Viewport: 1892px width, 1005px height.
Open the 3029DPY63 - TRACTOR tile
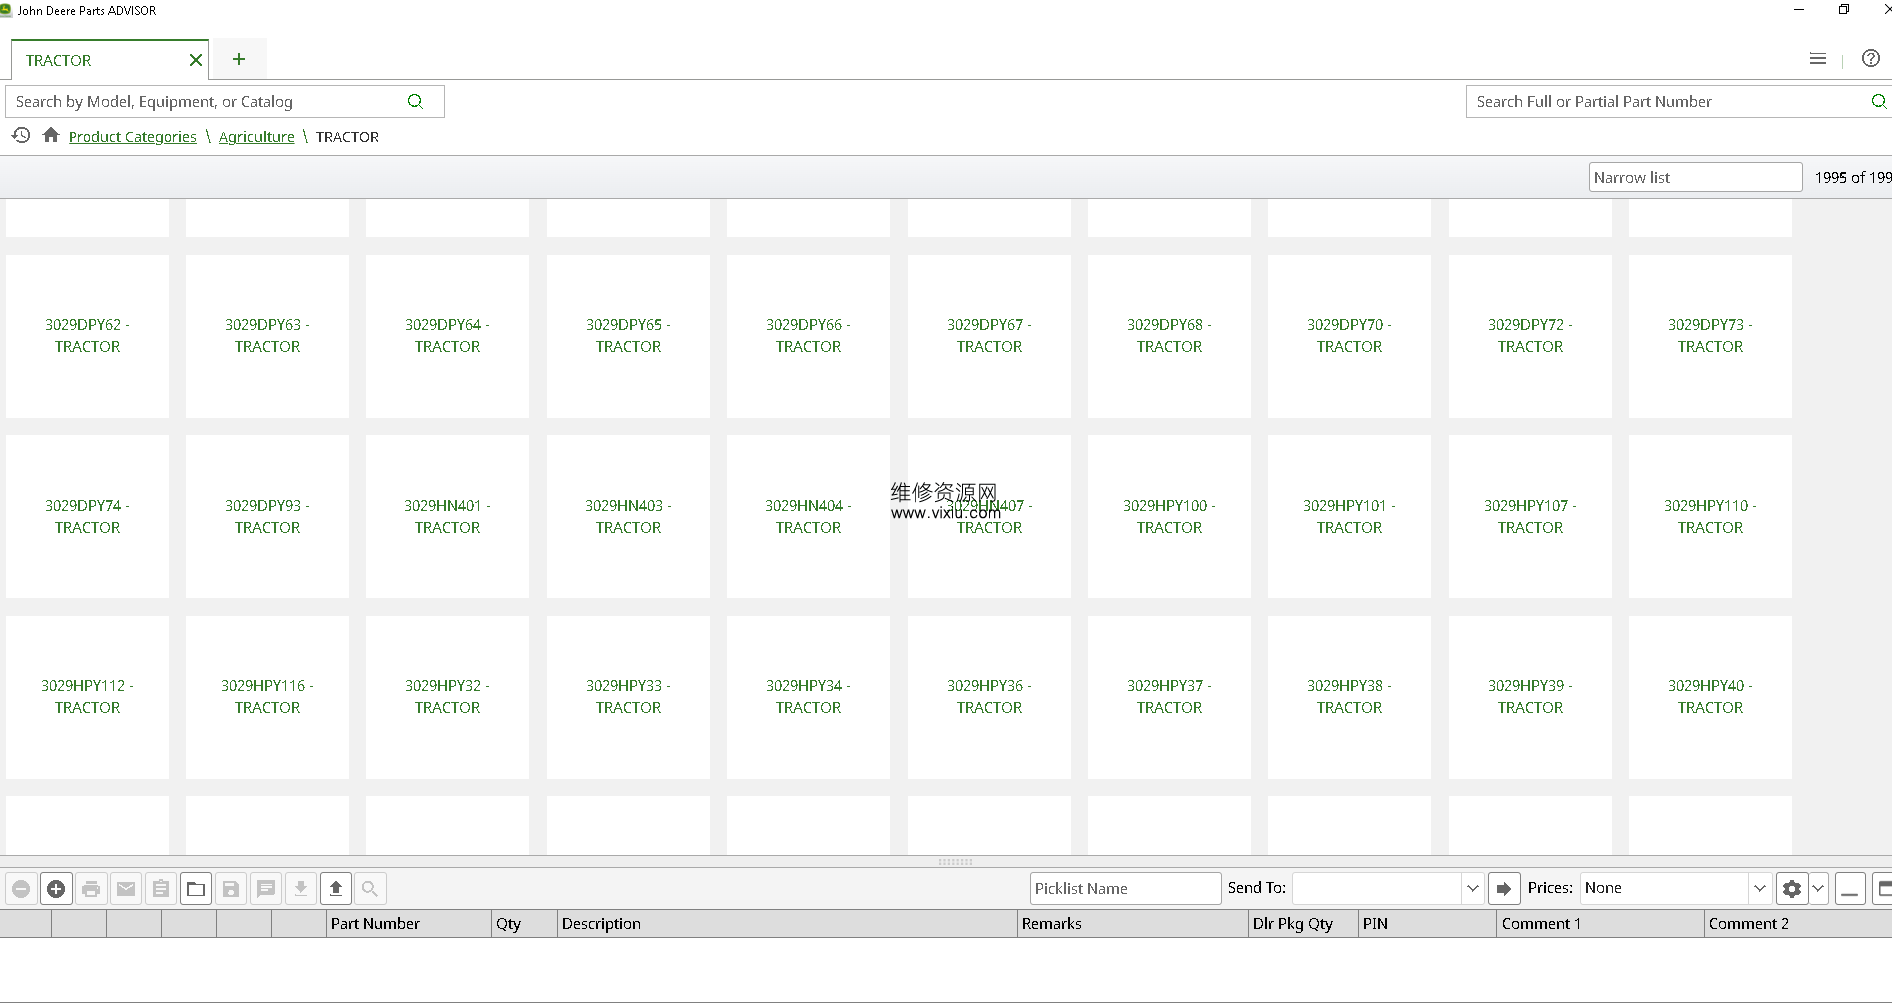(267, 336)
